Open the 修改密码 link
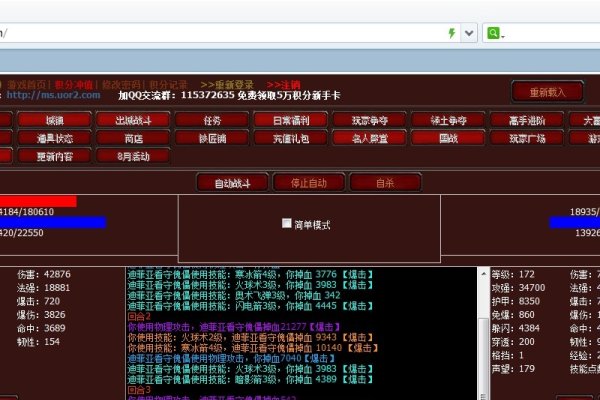This screenshot has width=600, height=400. coord(121,85)
